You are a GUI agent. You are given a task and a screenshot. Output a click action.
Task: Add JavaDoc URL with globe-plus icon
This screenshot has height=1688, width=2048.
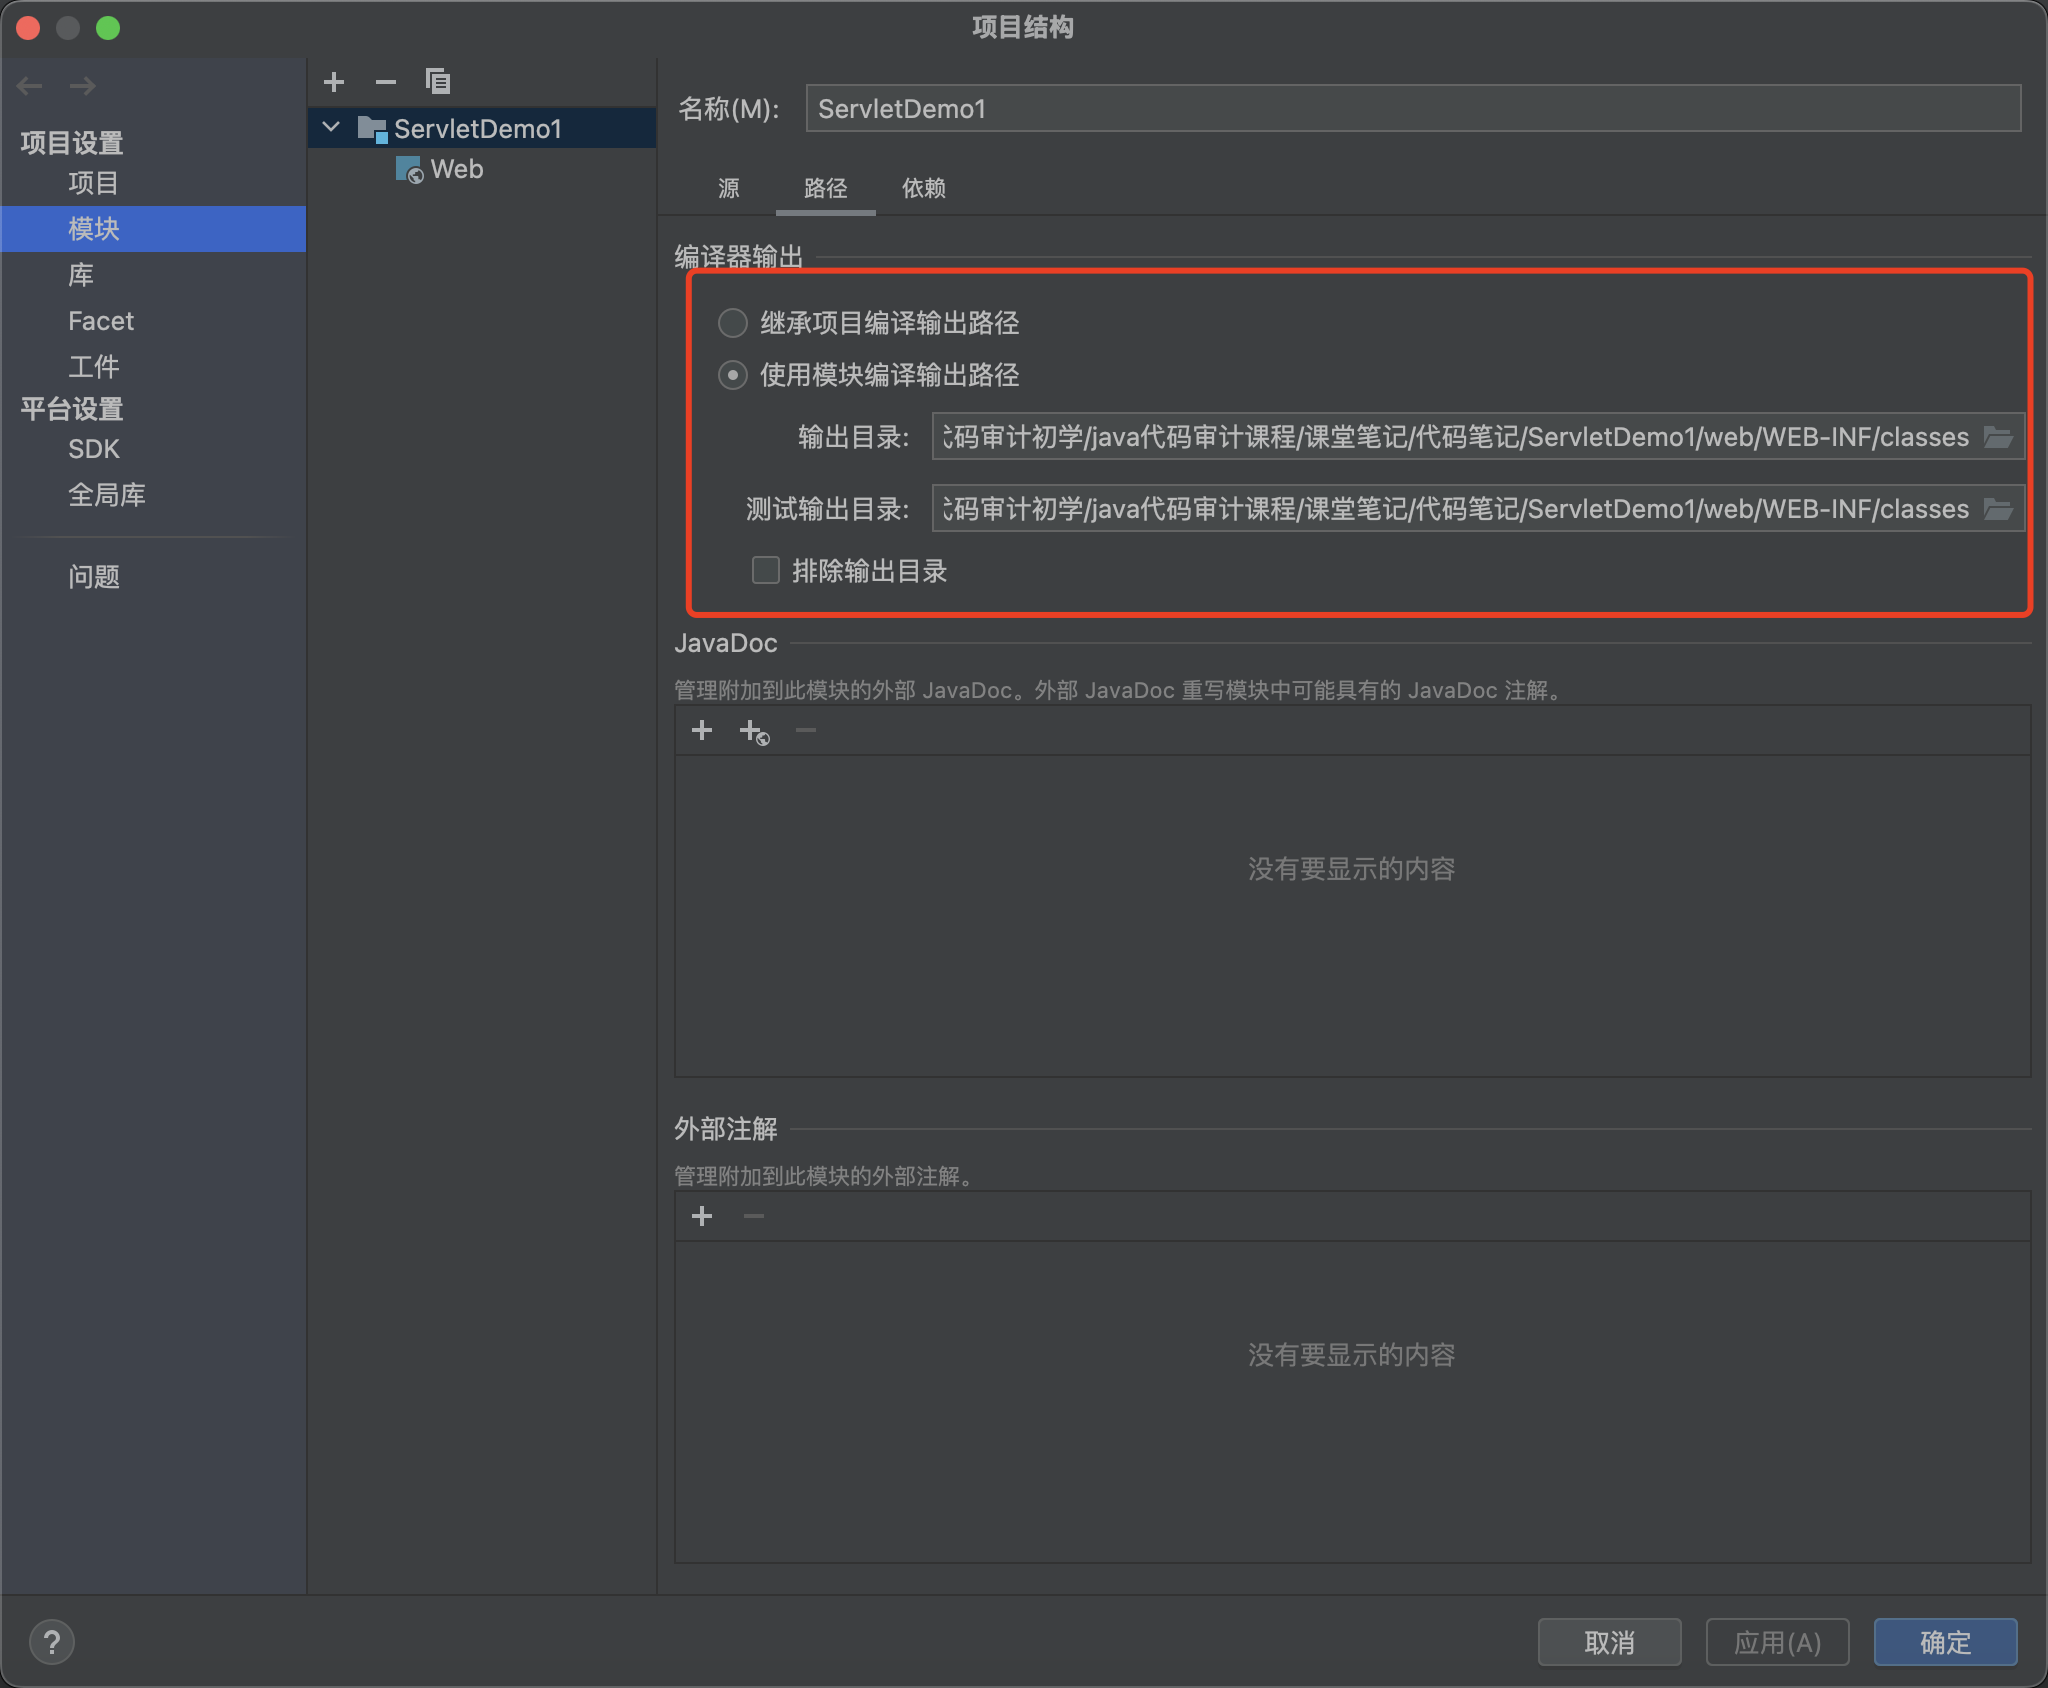click(x=754, y=733)
